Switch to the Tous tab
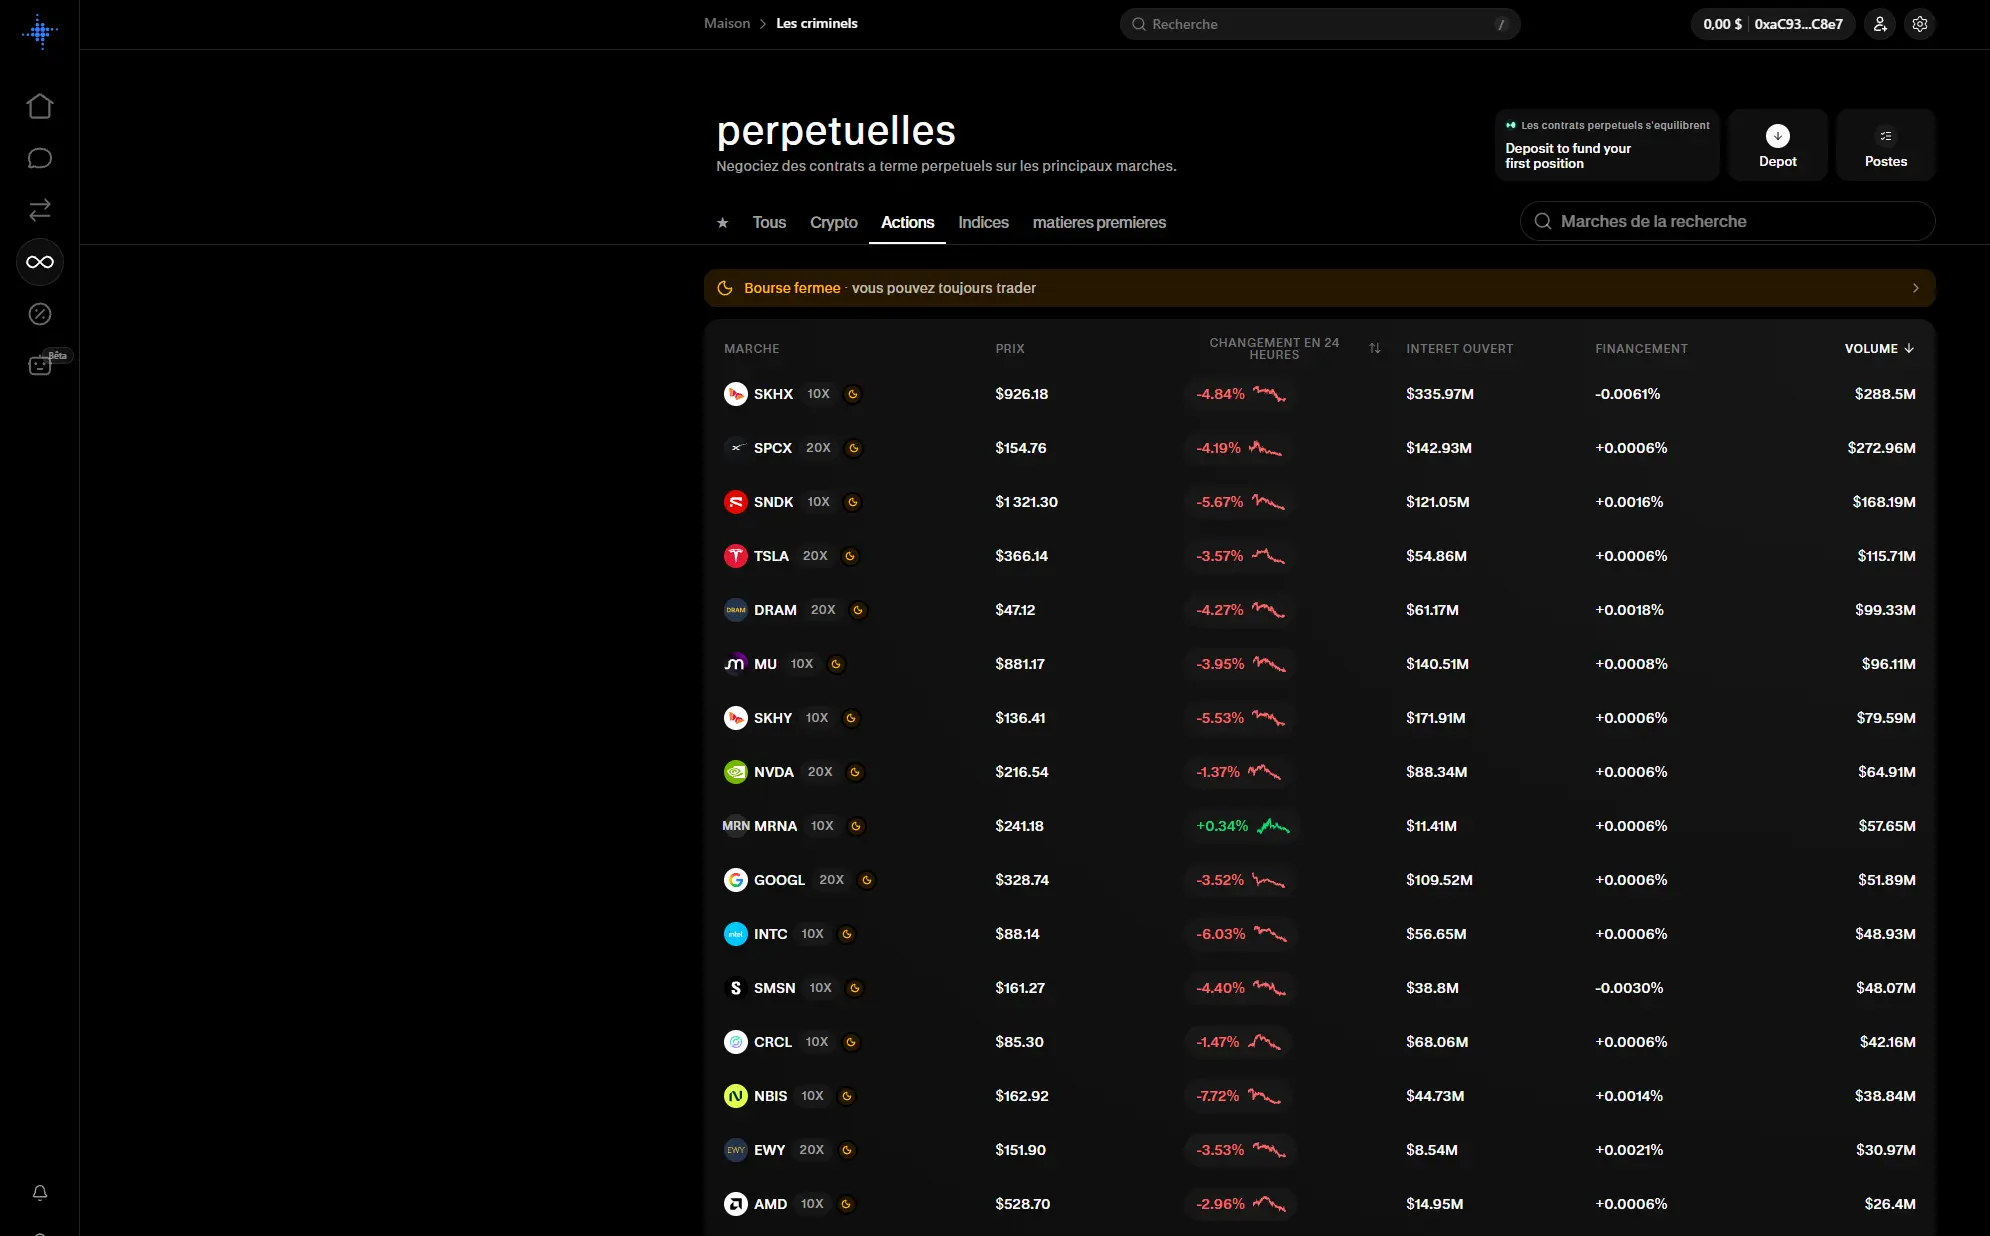Screen dimensions: 1990x1236 coord(769,222)
